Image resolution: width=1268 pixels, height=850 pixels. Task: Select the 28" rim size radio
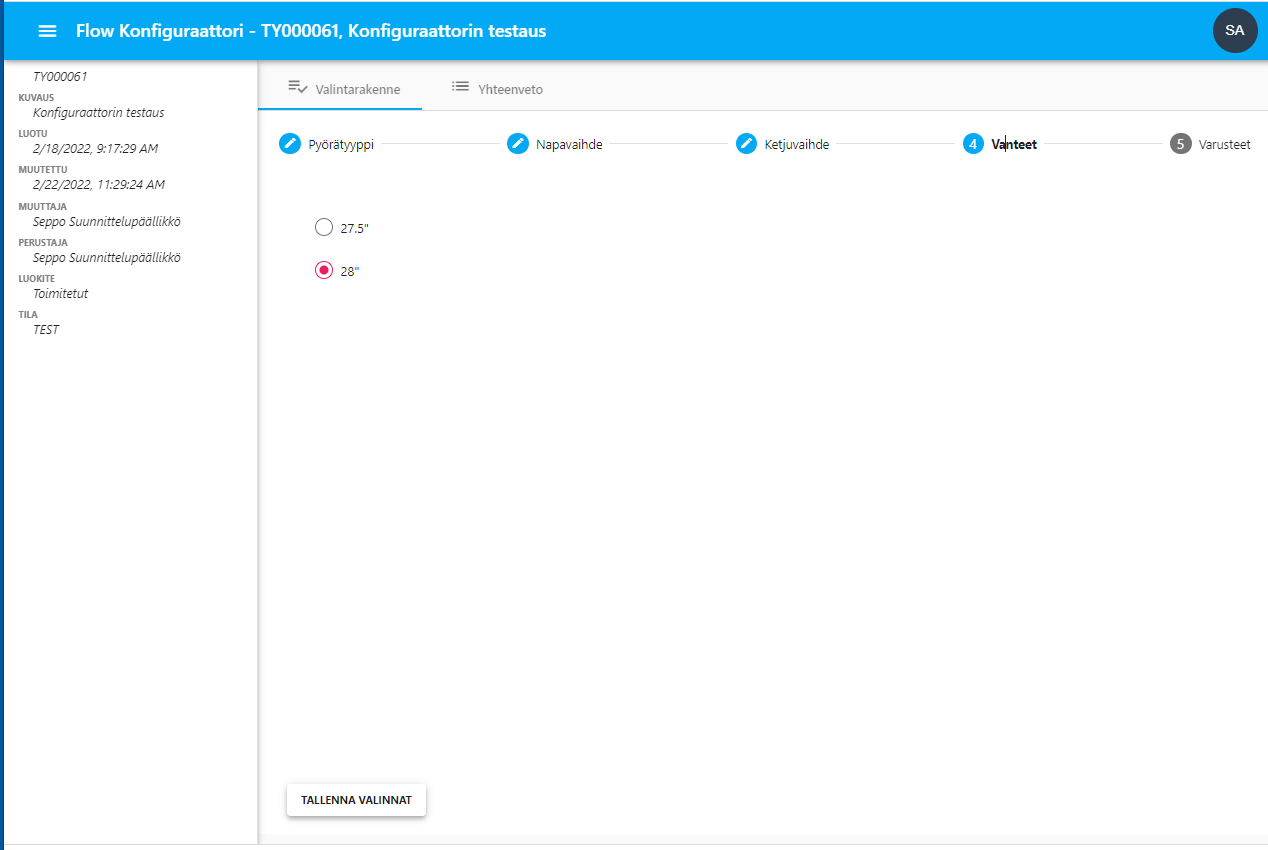click(x=323, y=271)
